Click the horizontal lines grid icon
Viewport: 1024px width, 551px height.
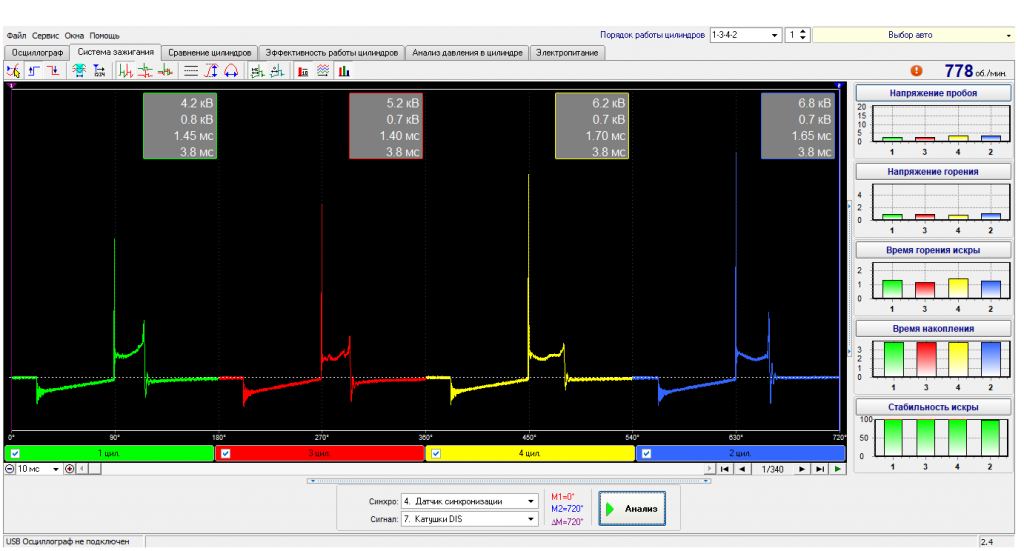pos(191,71)
